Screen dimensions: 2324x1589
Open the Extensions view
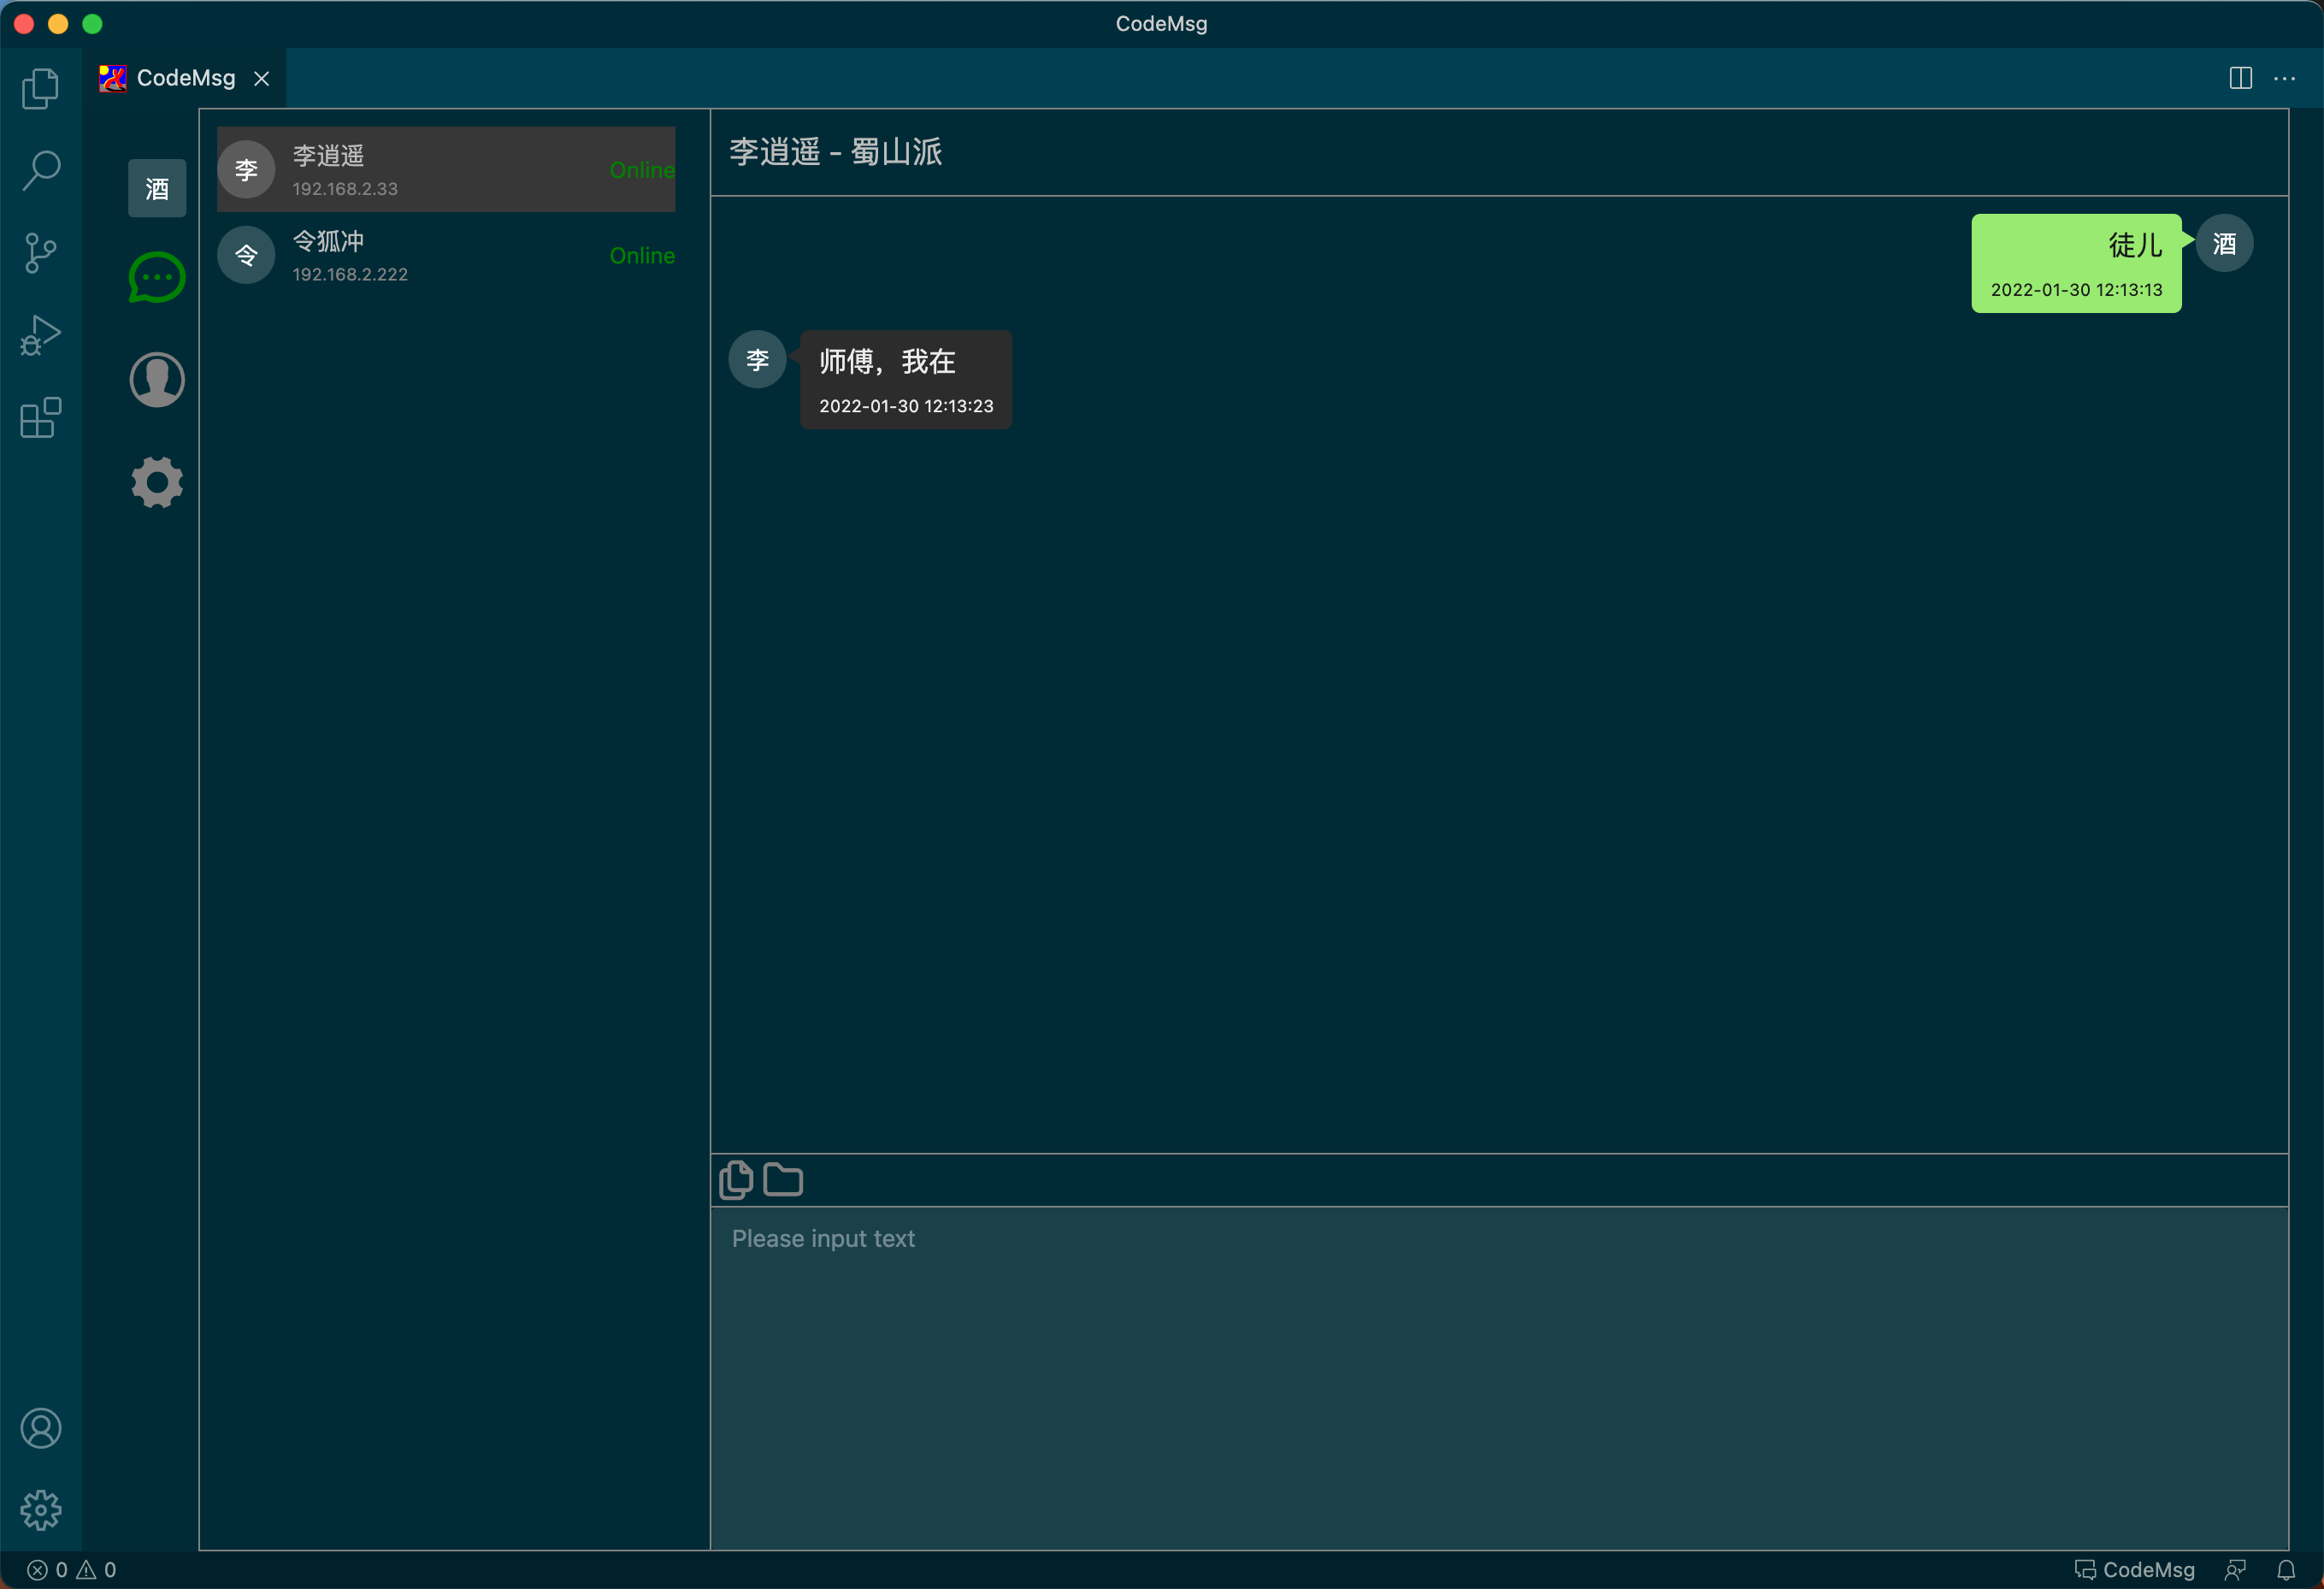coord(41,417)
